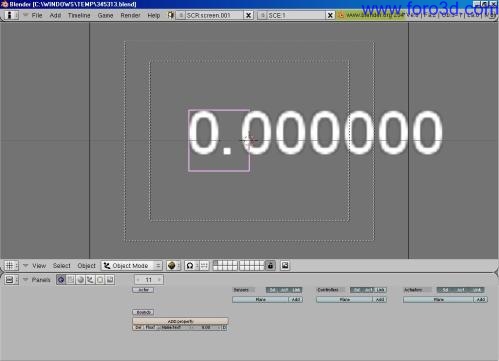Click Add button in Controllers column
The width and height of the screenshot is (499, 361).
380,300
